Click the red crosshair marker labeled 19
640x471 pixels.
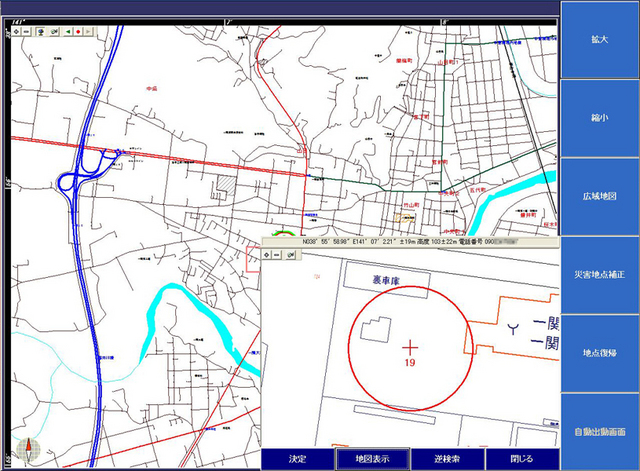410,348
